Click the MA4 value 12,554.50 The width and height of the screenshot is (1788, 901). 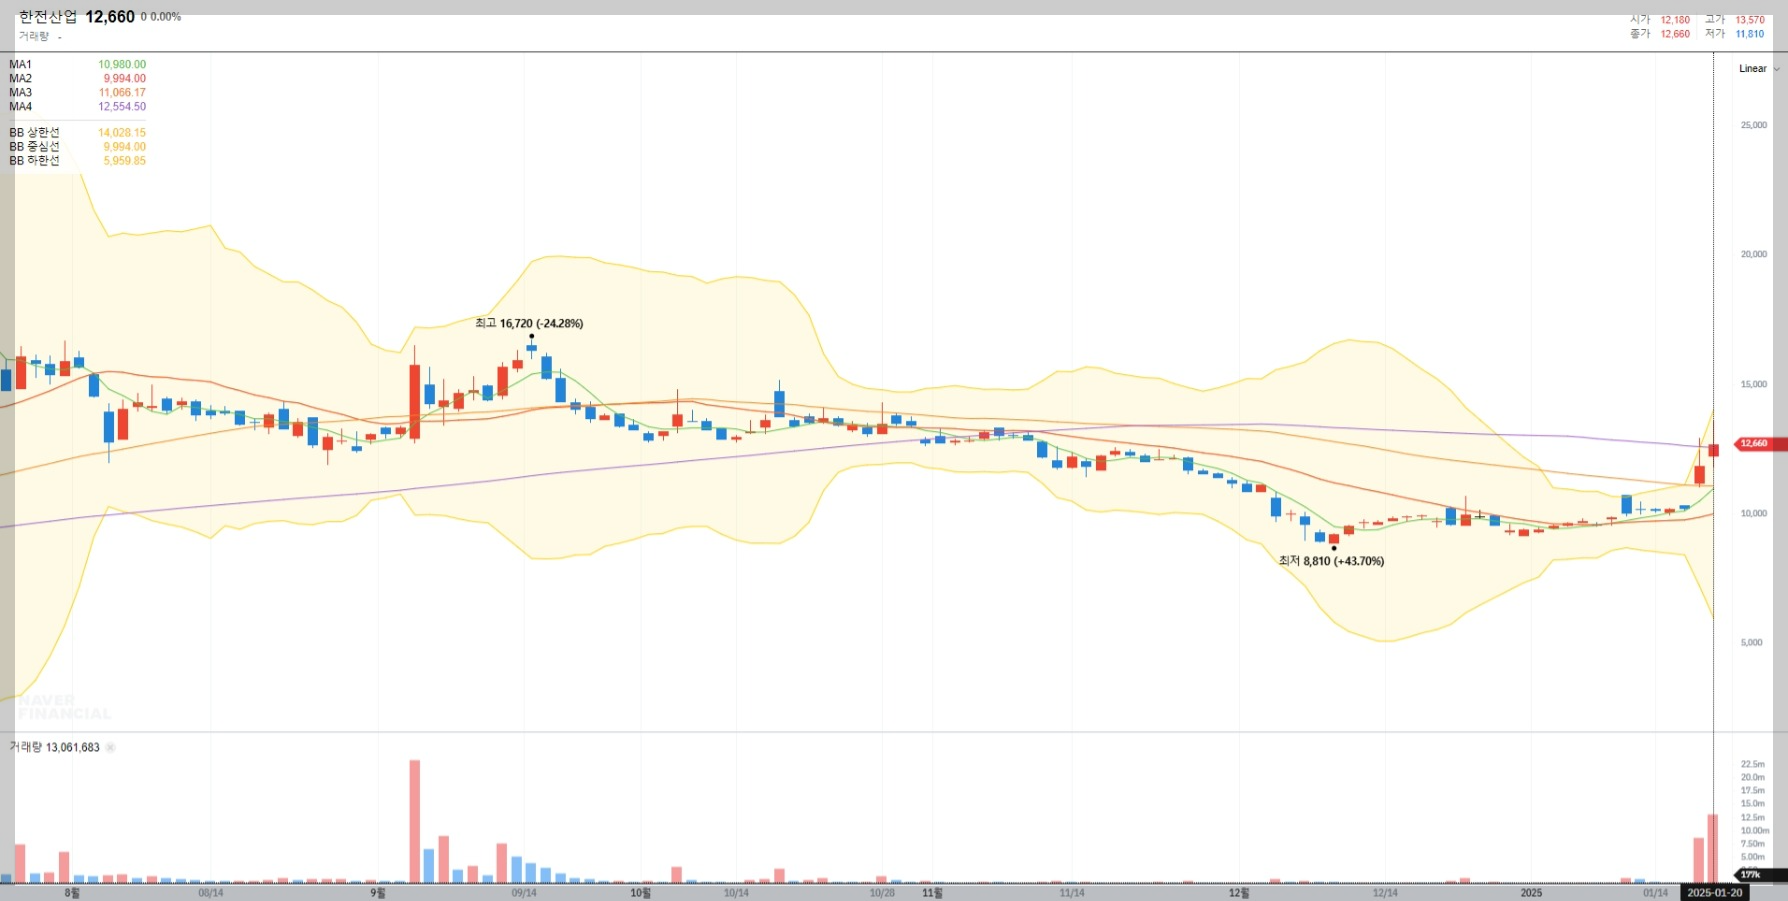(x=122, y=106)
